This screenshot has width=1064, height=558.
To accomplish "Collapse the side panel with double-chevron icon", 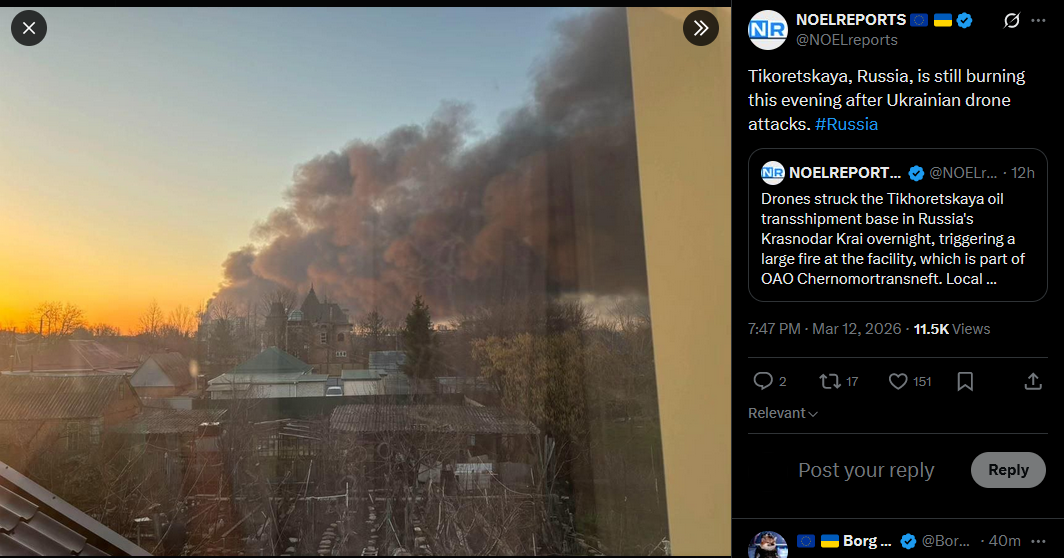I will (700, 28).
